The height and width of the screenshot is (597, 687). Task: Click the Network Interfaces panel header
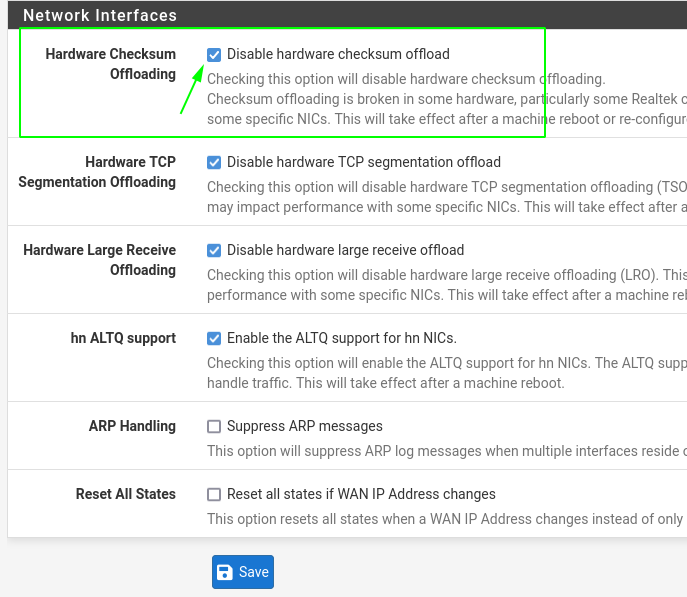(x=347, y=15)
